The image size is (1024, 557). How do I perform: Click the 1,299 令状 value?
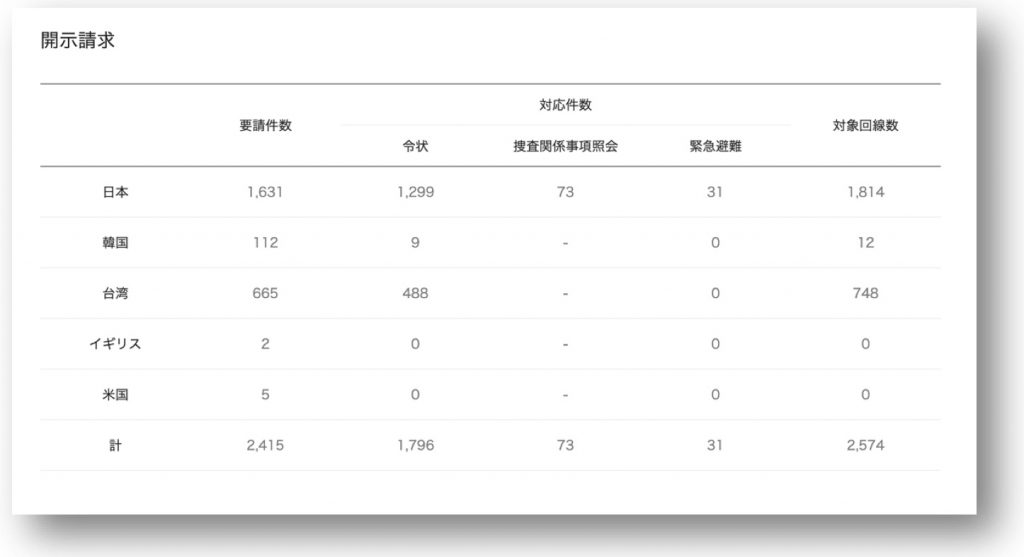415,192
